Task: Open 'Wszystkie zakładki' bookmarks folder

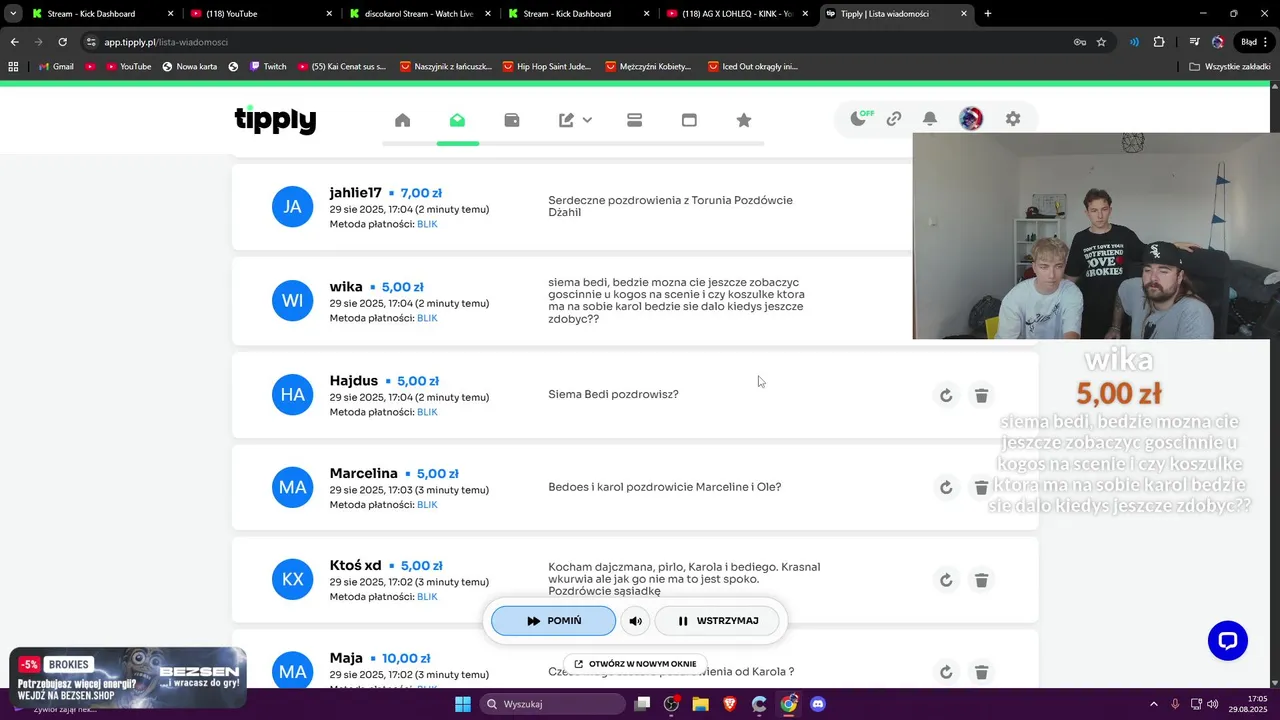Action: [x=1230, y=67]
